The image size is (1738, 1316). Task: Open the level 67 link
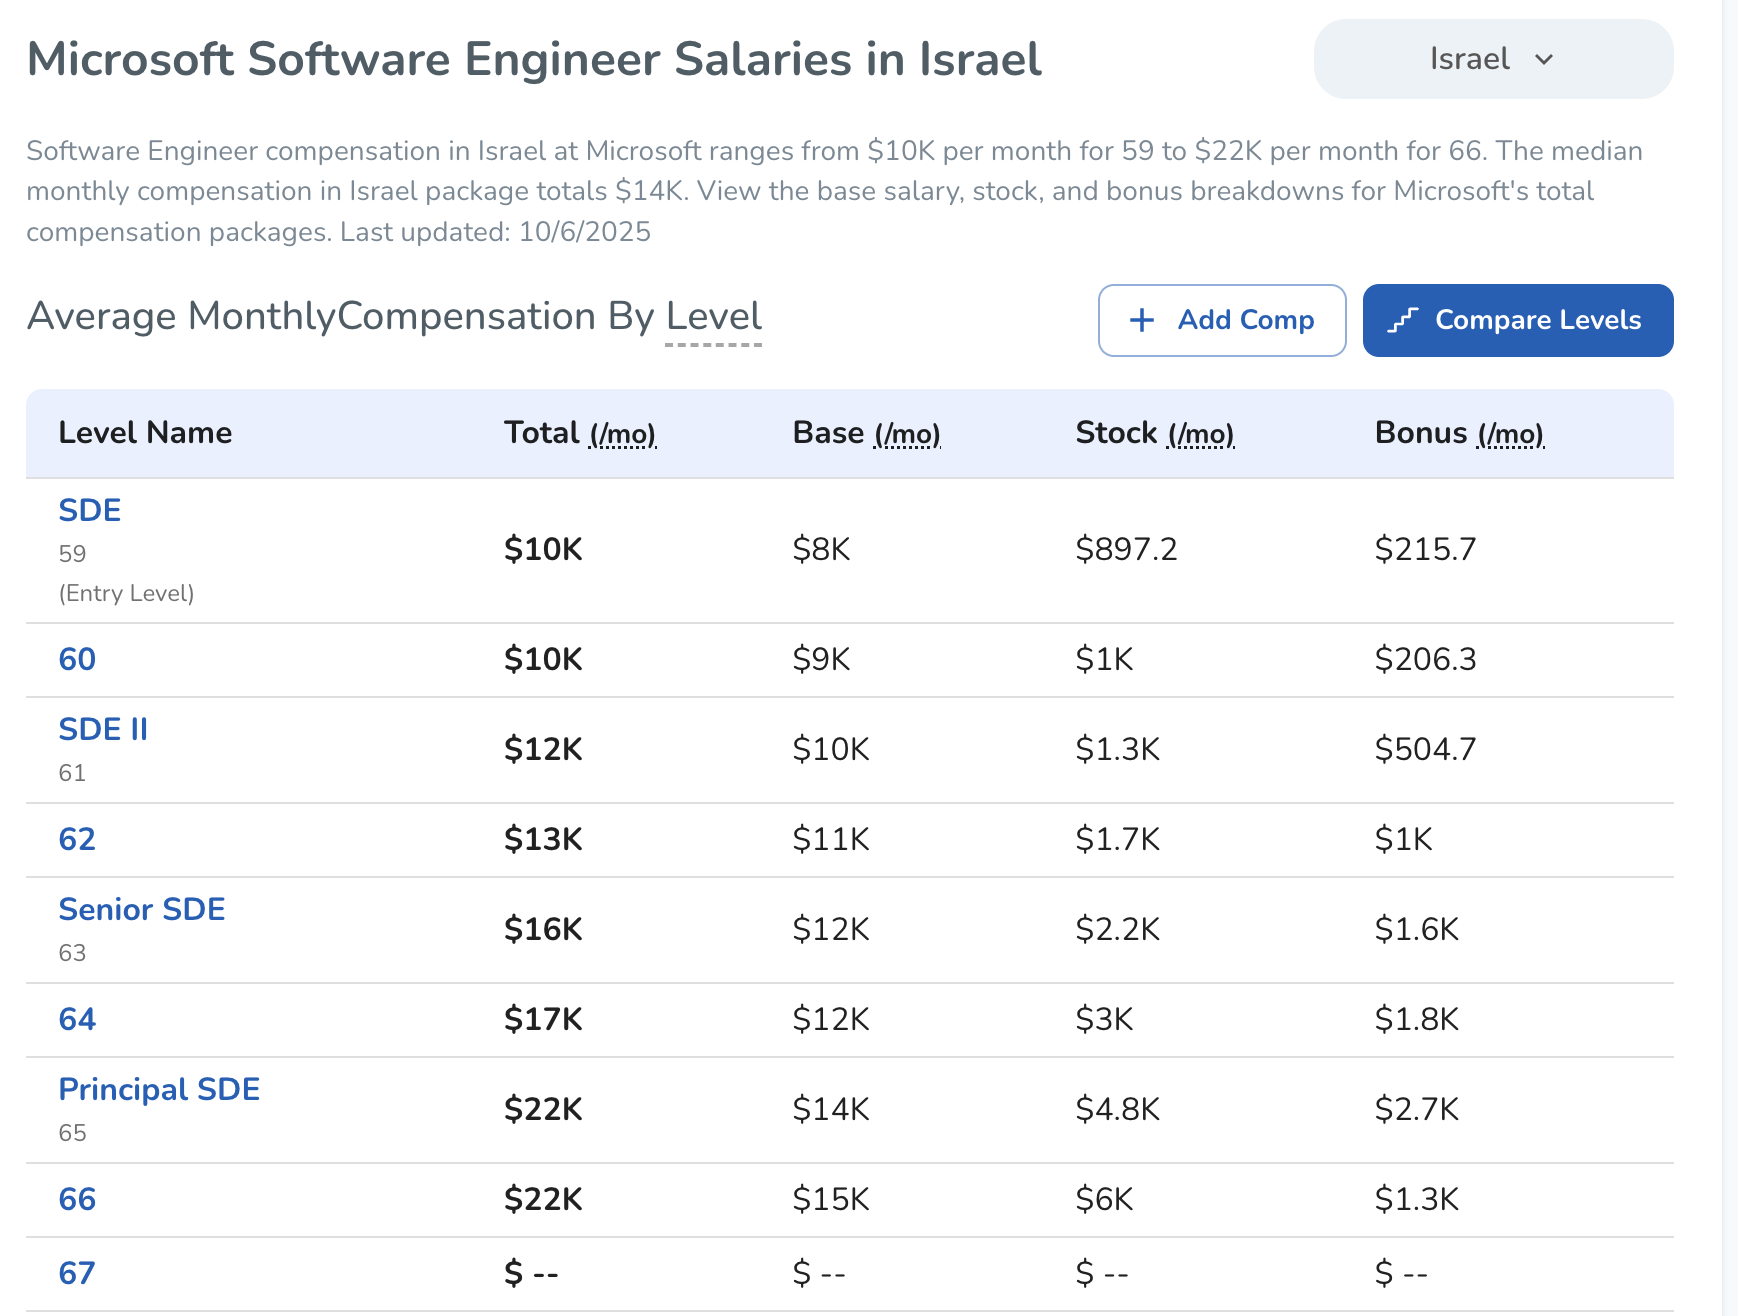tap(77, 1273)
